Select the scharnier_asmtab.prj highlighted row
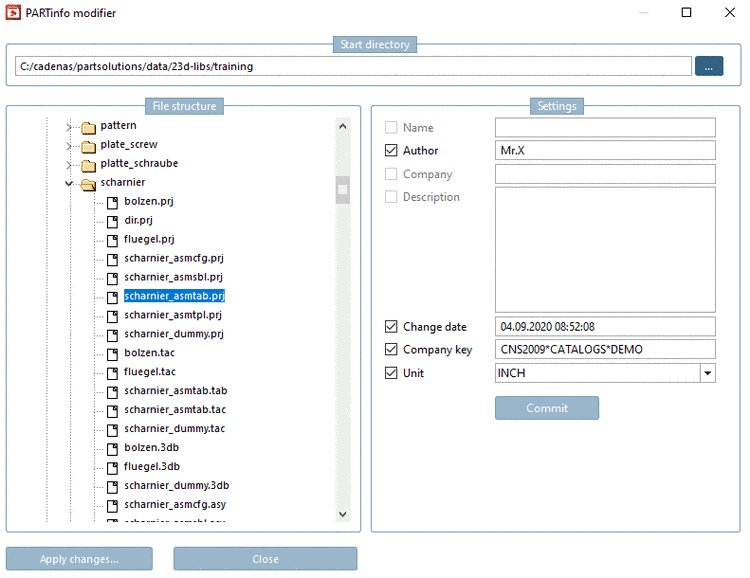This screenshot has height=578, width=750. (174, 296)
